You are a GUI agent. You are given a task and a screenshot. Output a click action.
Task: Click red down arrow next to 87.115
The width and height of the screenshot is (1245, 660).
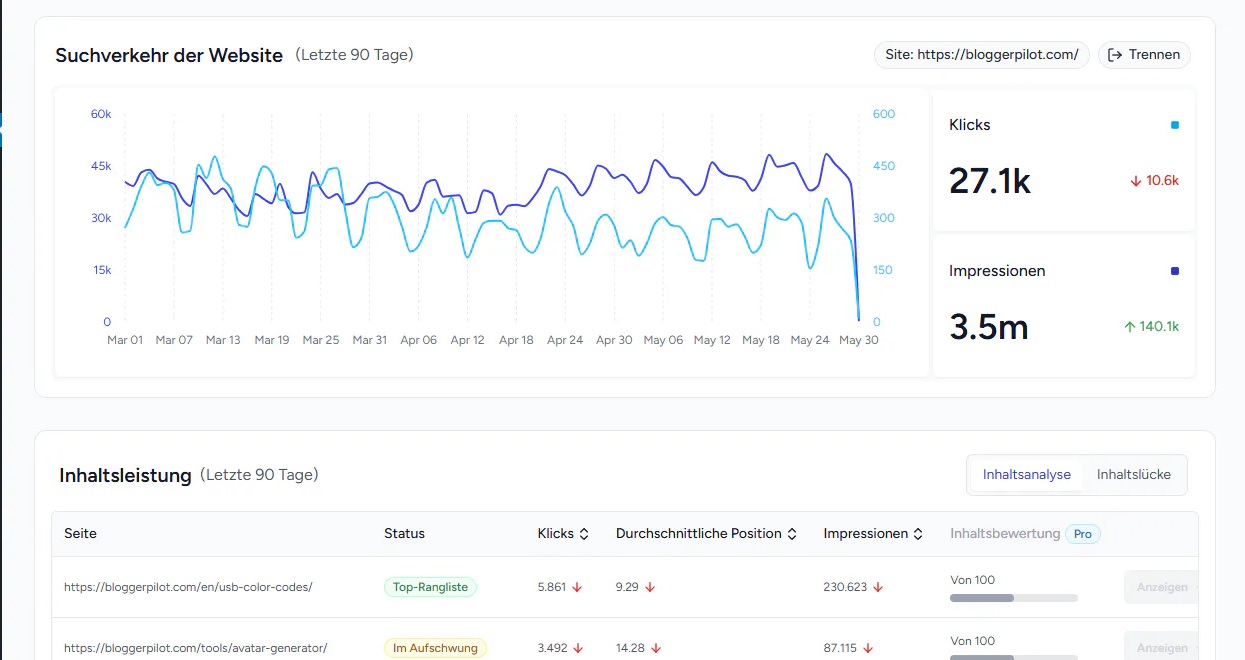(x=868, y=648)
